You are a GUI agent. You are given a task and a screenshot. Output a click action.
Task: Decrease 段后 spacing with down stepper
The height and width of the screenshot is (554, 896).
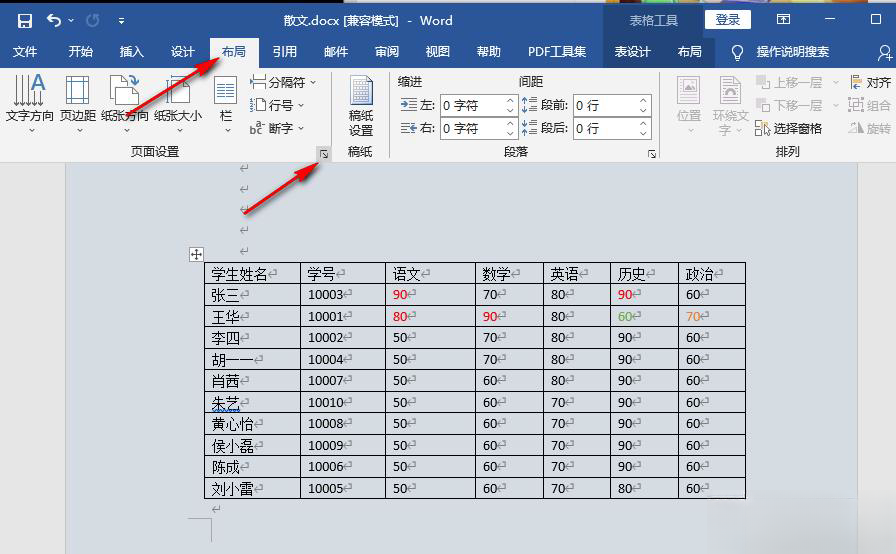click(x=643, y=133)
